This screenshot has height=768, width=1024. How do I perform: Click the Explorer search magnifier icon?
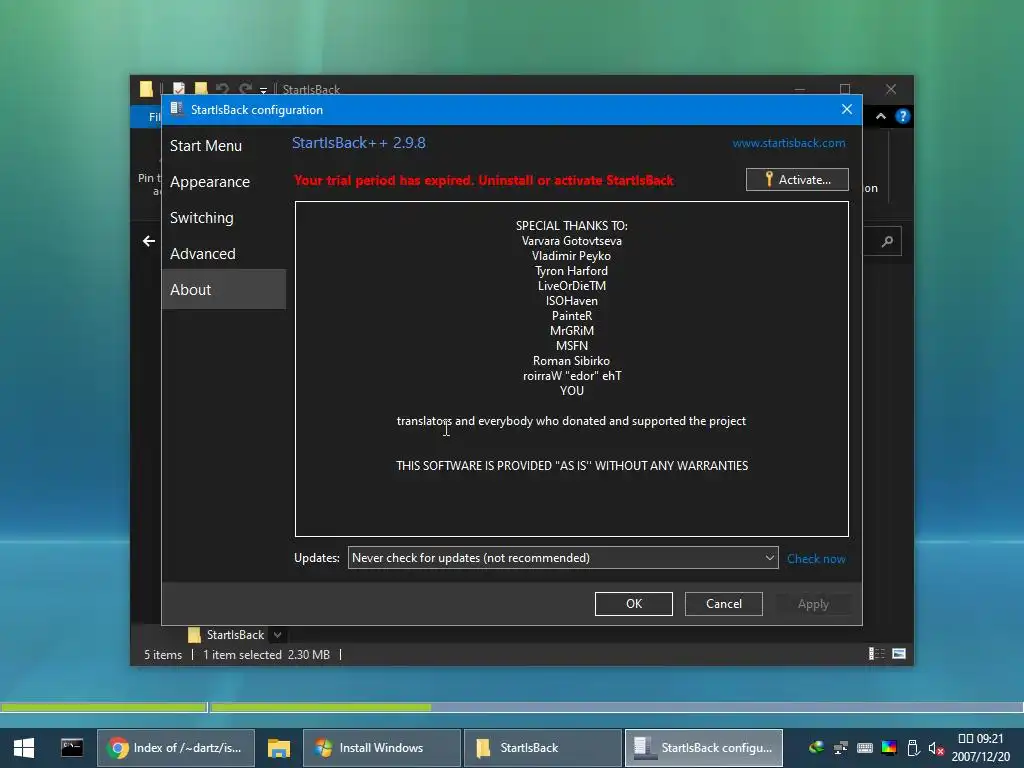coord(887,242)
